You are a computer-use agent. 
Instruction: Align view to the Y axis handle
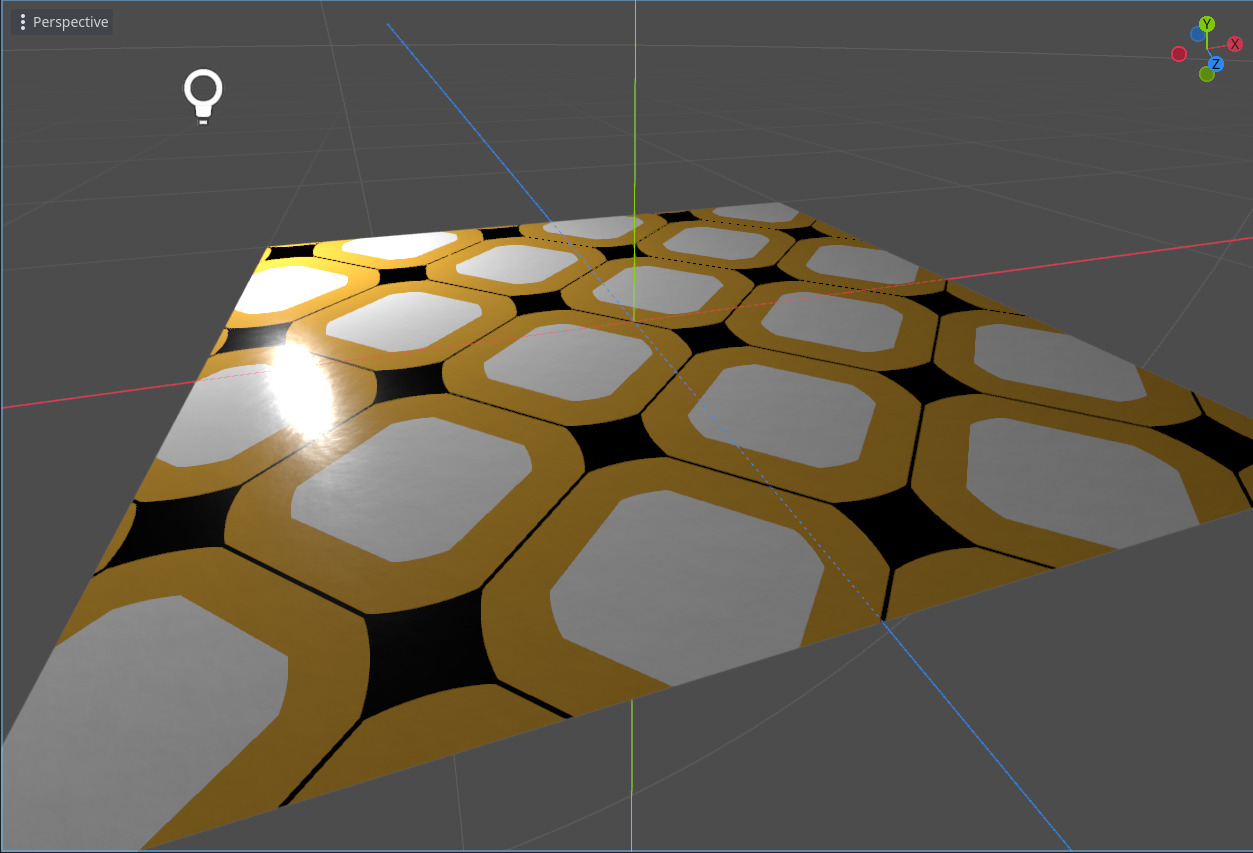[1207, 24]
